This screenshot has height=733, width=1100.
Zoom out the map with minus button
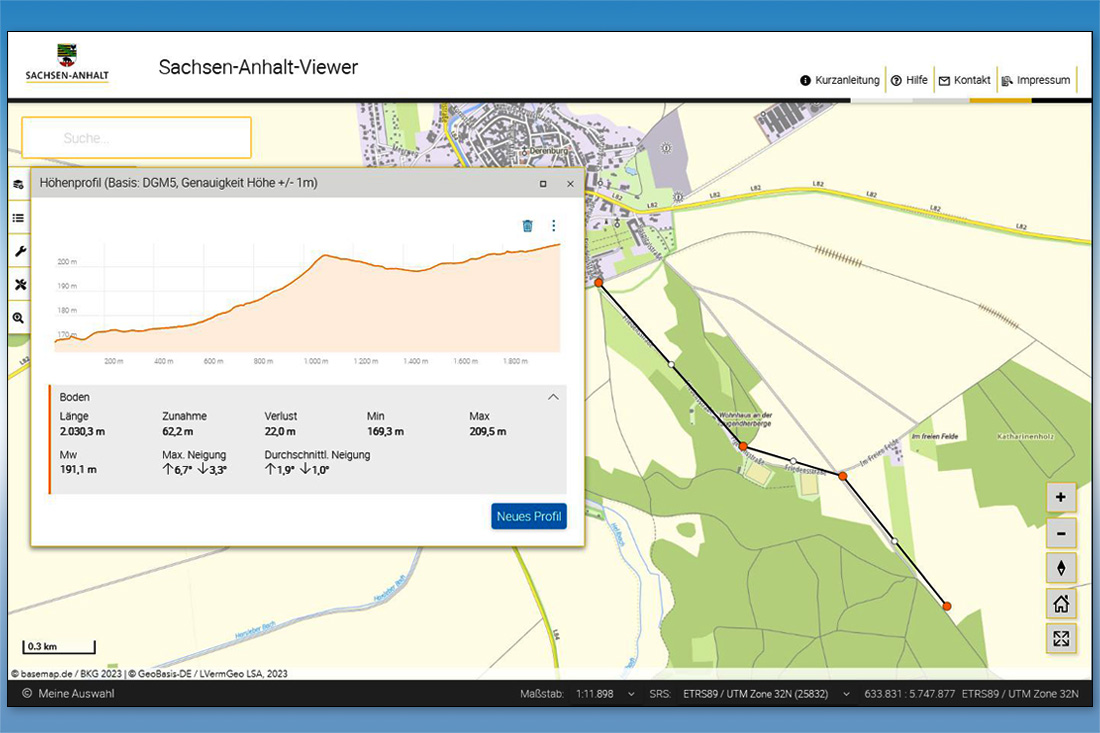pos(1061,532)
